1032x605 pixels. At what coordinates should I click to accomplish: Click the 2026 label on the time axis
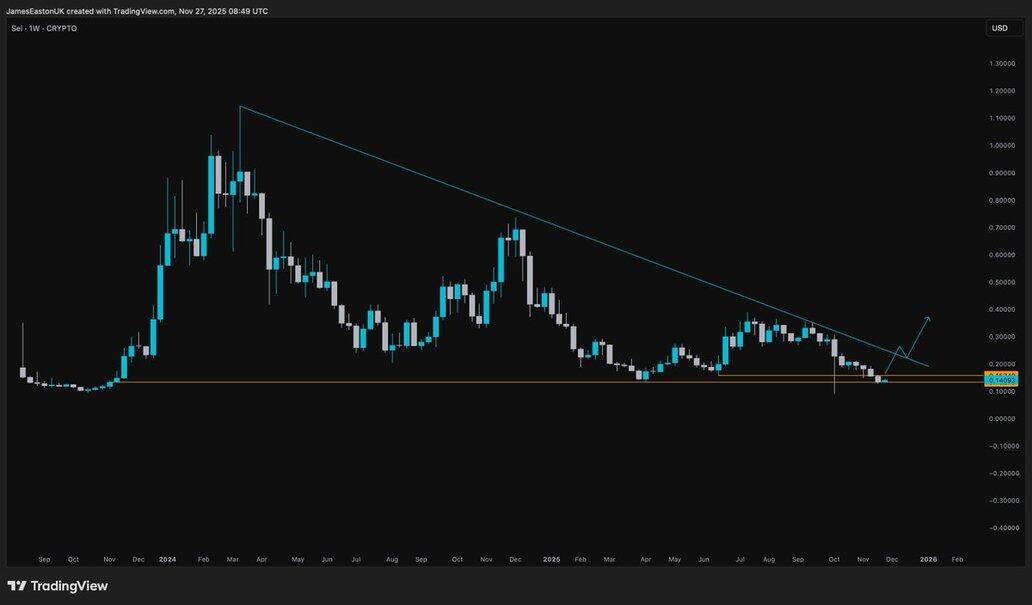[928, 560]
